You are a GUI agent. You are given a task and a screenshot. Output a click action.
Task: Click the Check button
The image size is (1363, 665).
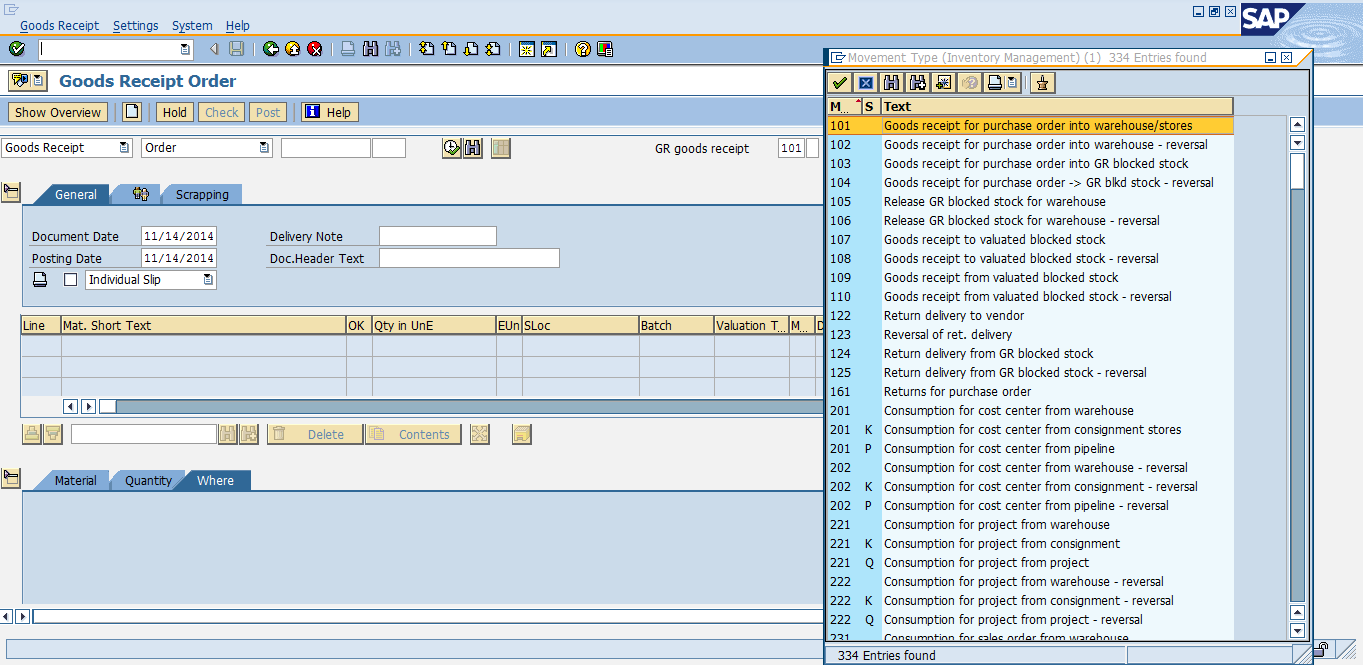click(222, 112)
